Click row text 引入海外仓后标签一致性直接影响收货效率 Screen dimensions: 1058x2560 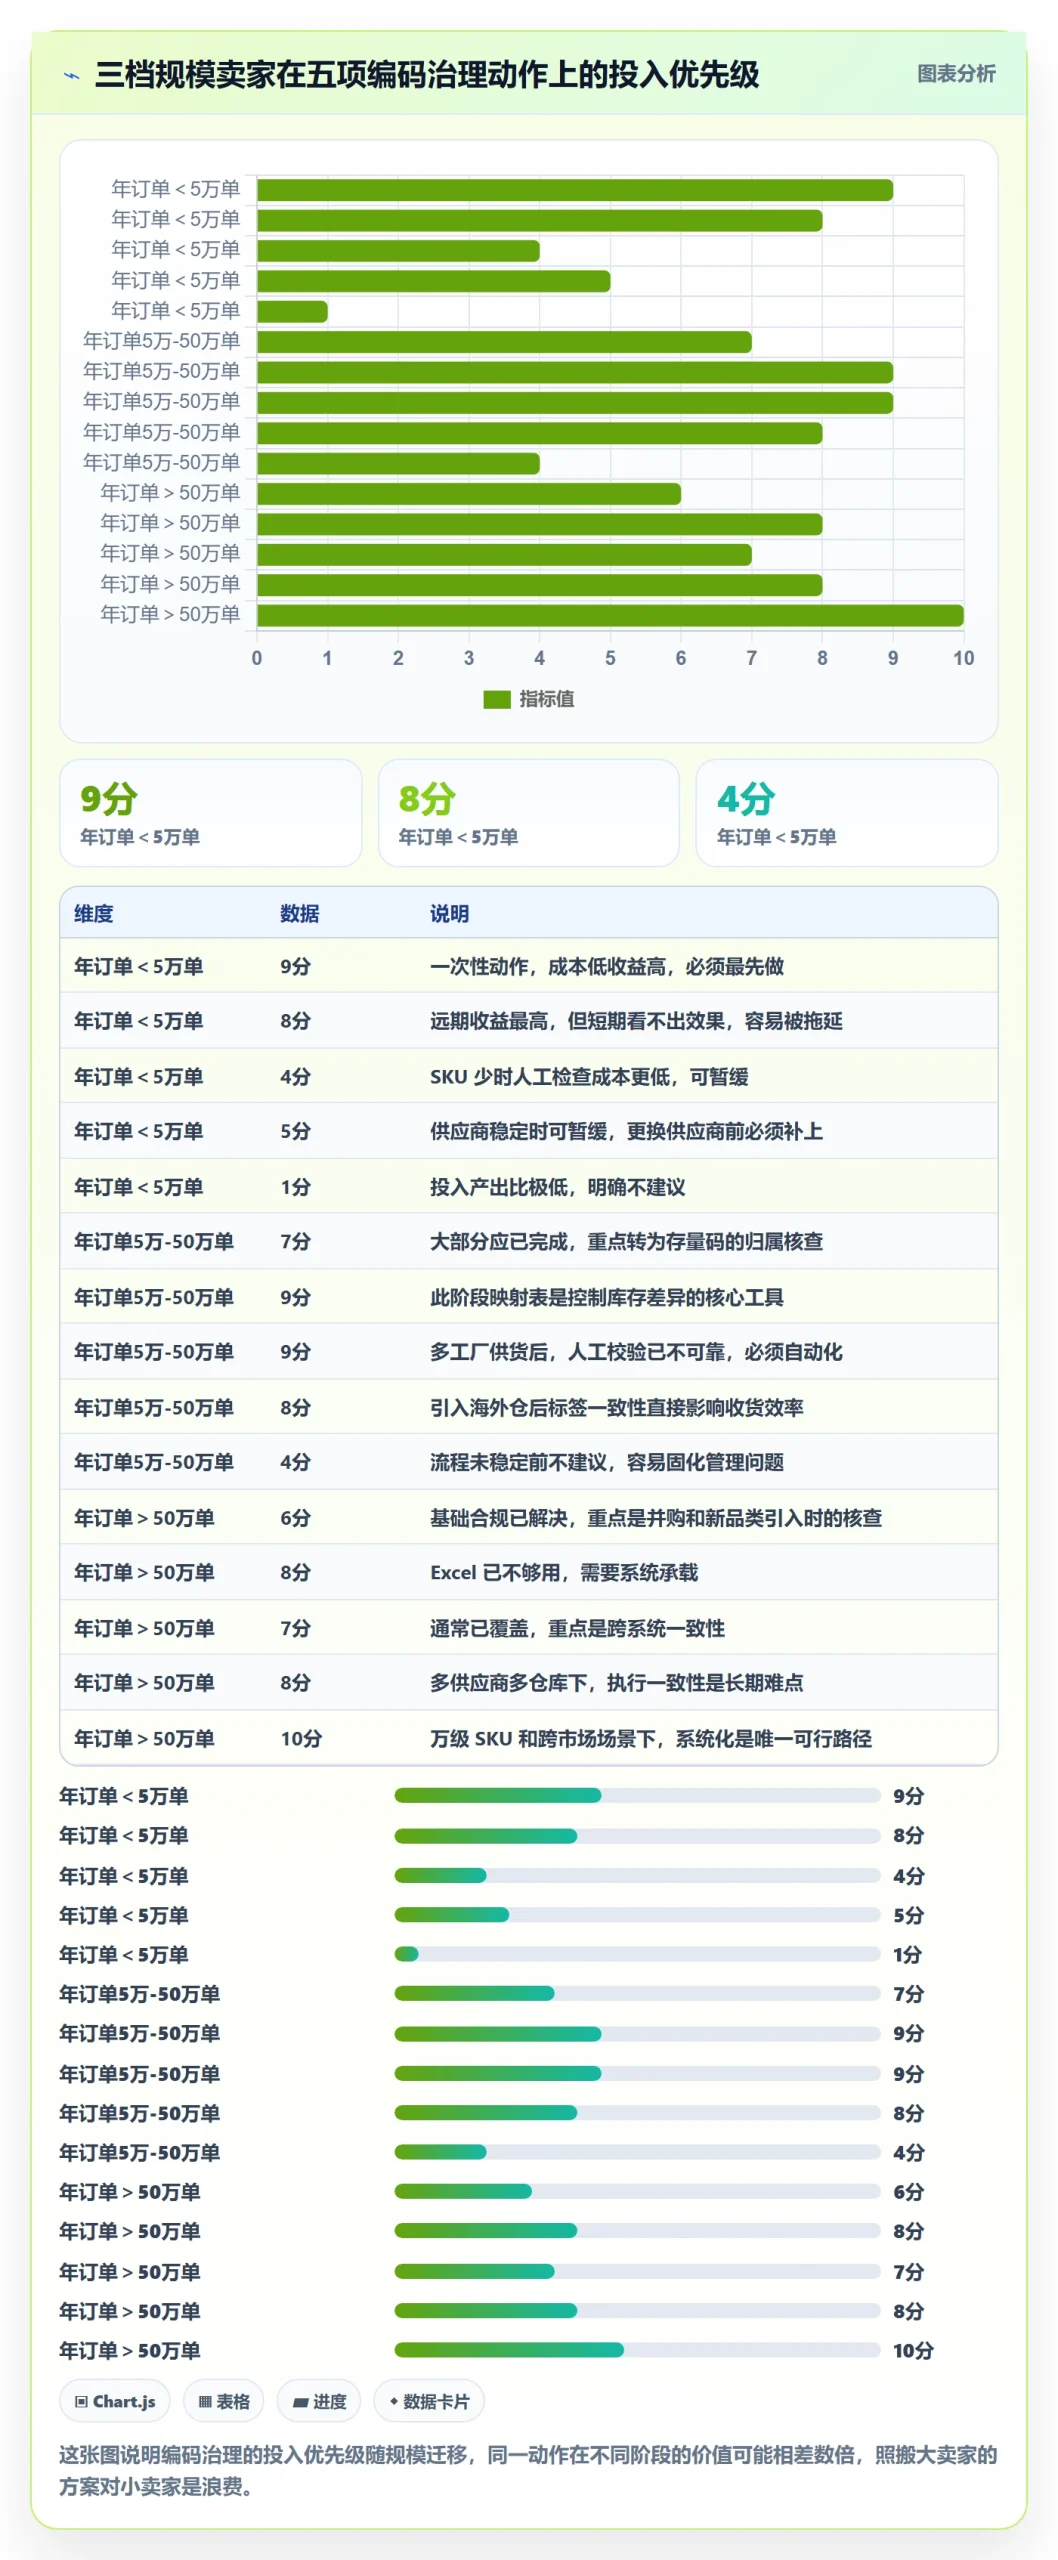[x=617, y=1407]
